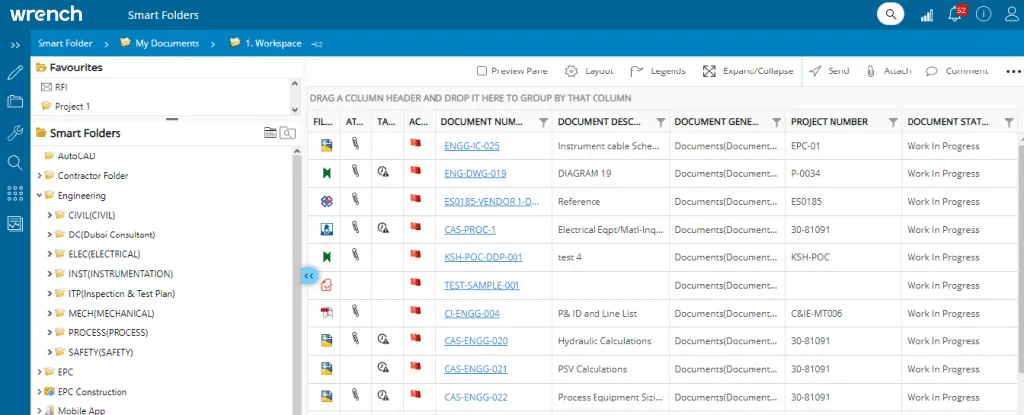
Task: Select the pencil edit icon in sidebar
Action: pos(15,73)
